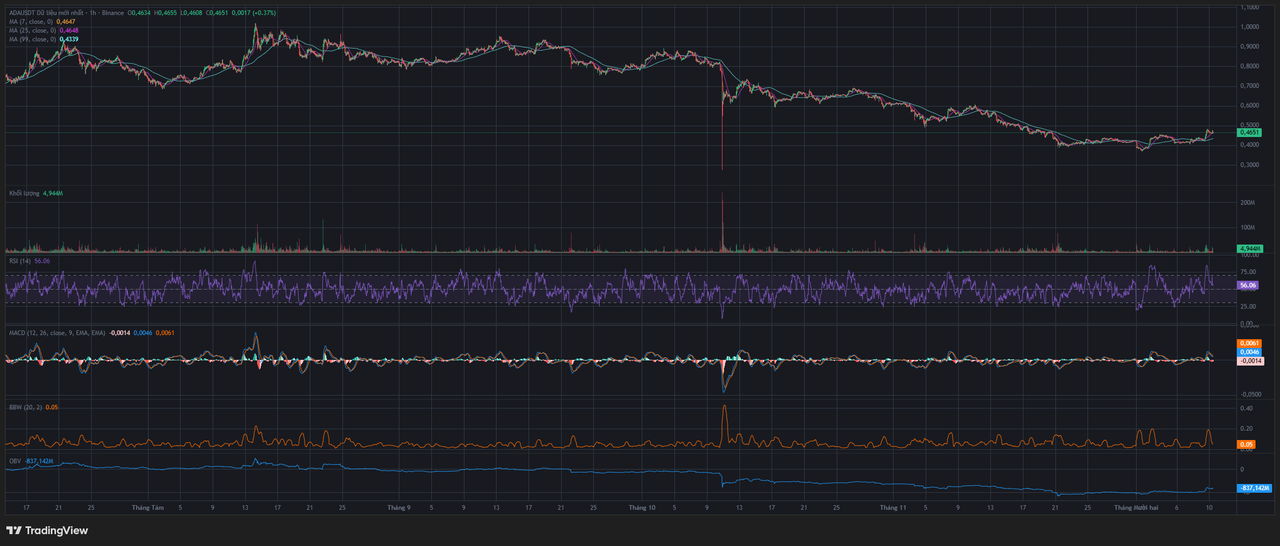Click Tháng Tám on the time axis
The image size is (1280, 546).
pos(148,508)
